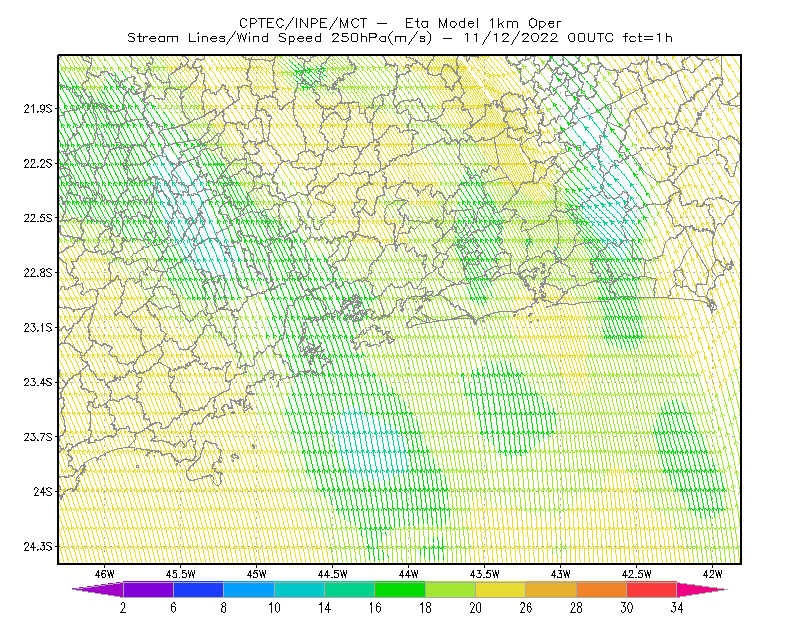Click the 21.9S latitude tick label
Viewport: 800px width, 618px height.
(38, 108)
